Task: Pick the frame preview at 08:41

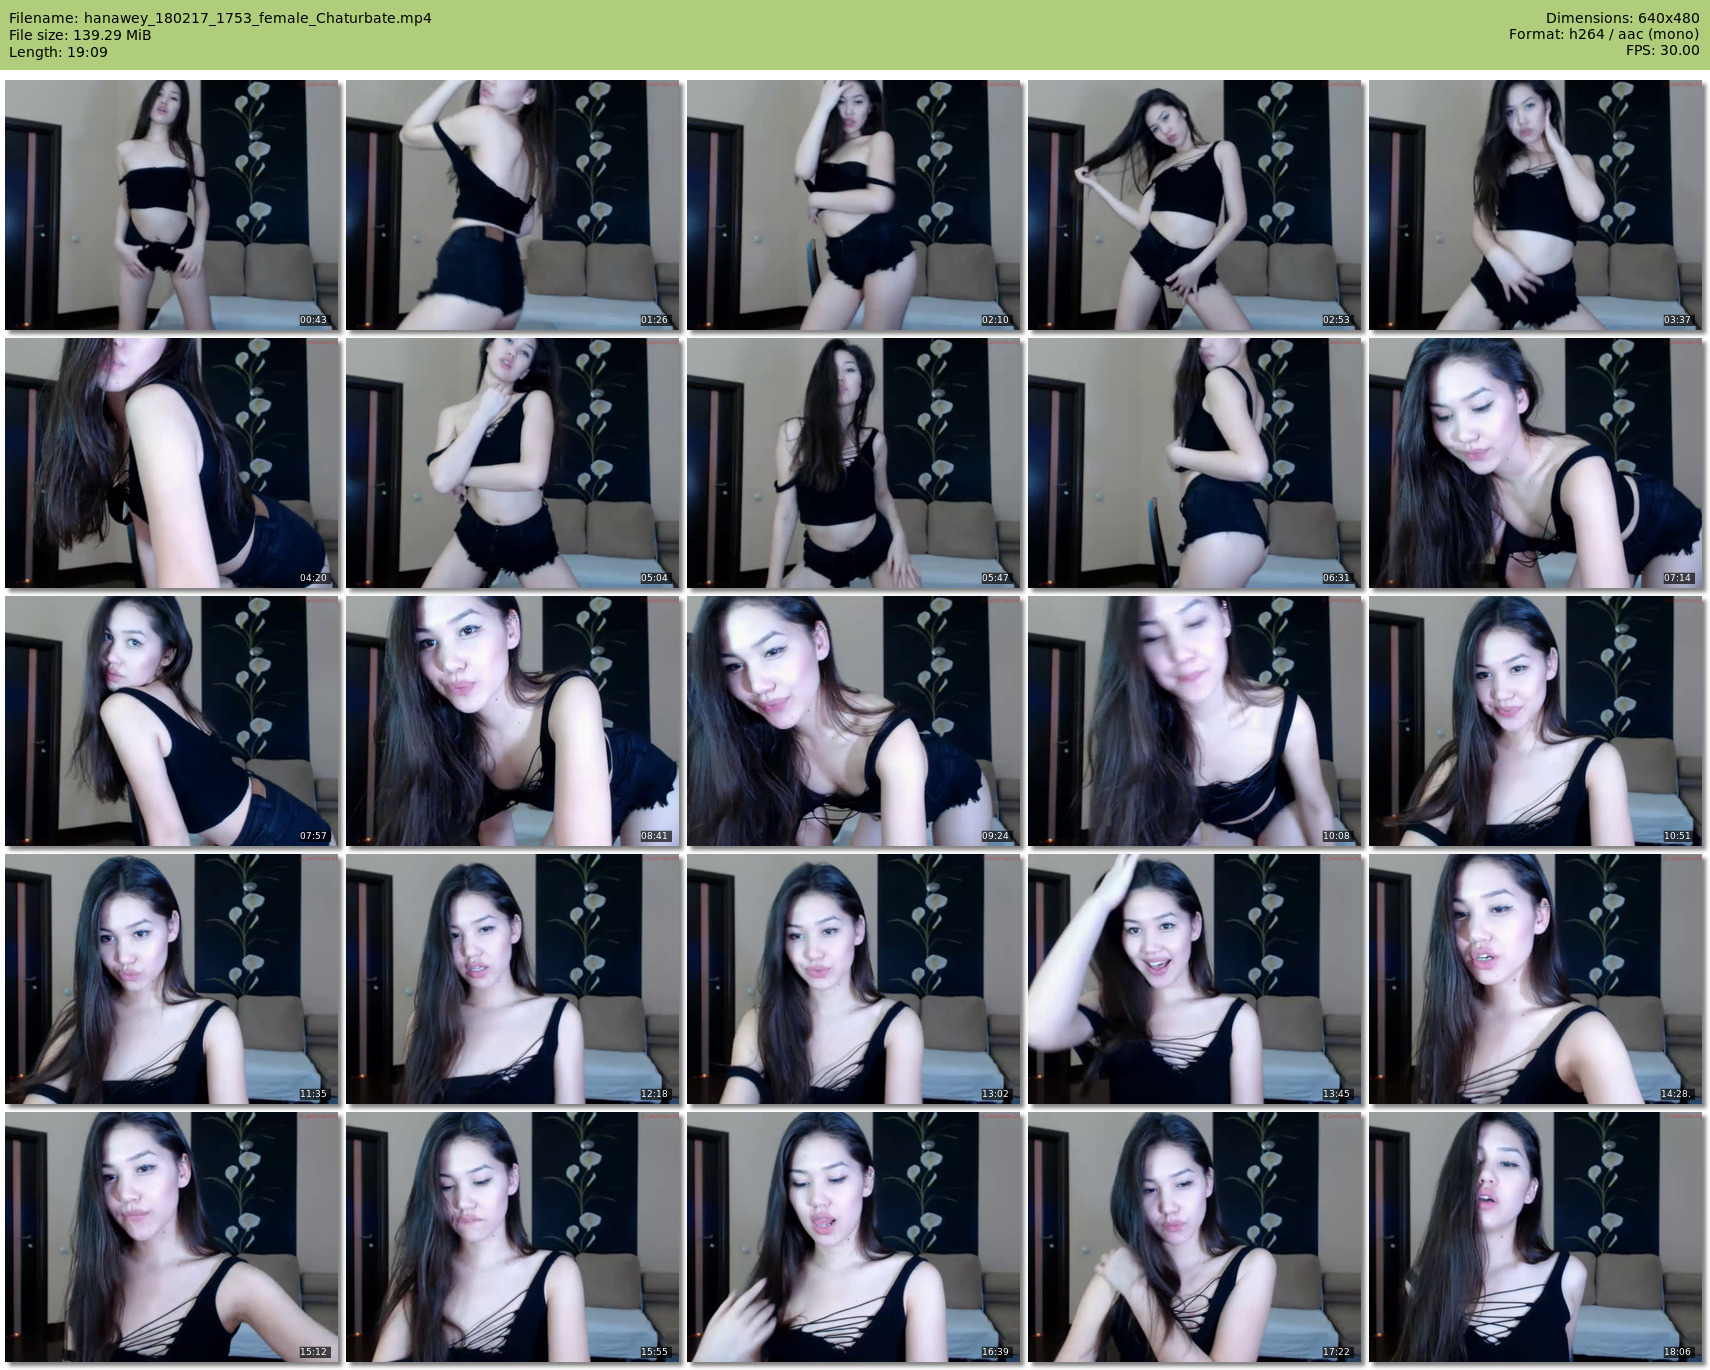Action: tap(512, 721)
